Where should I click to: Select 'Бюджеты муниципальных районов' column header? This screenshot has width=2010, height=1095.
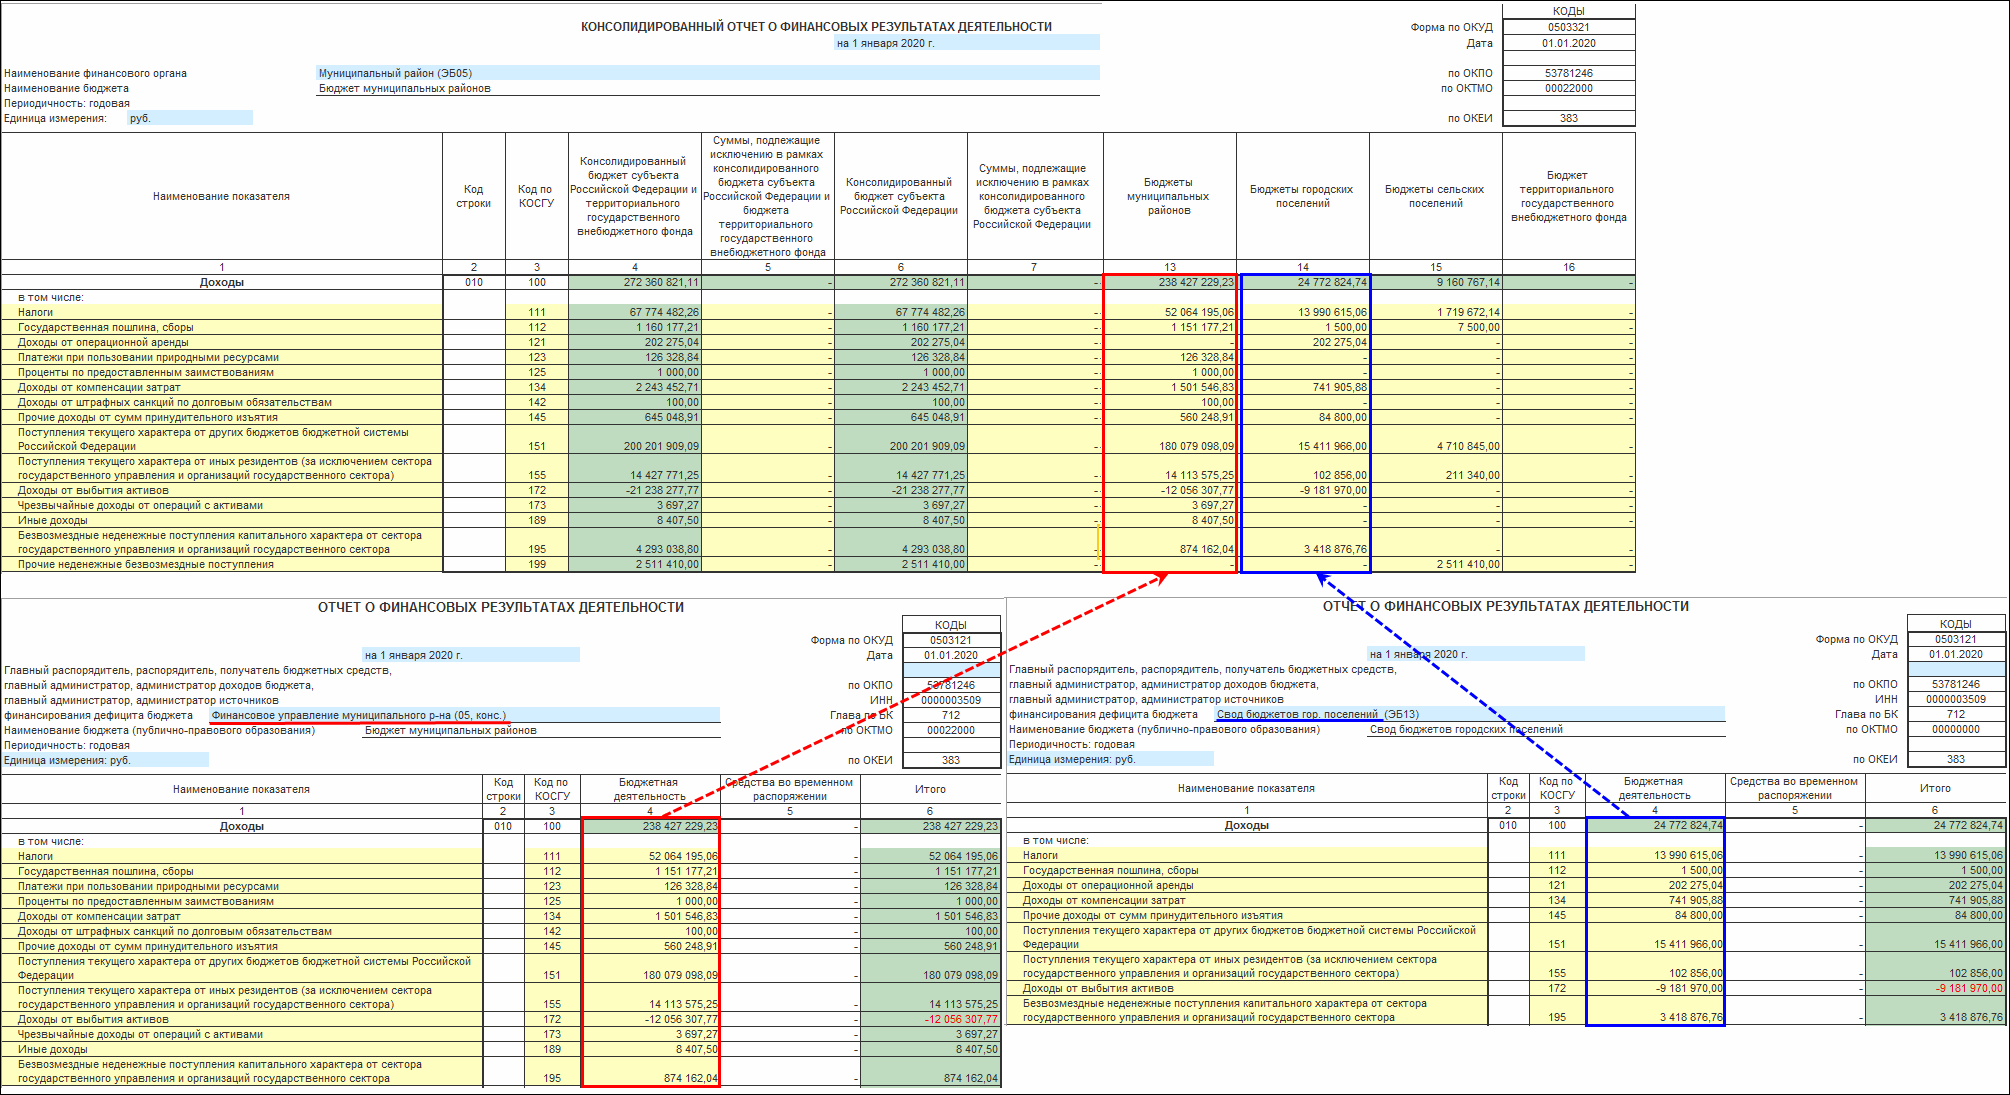(1169, 196)
